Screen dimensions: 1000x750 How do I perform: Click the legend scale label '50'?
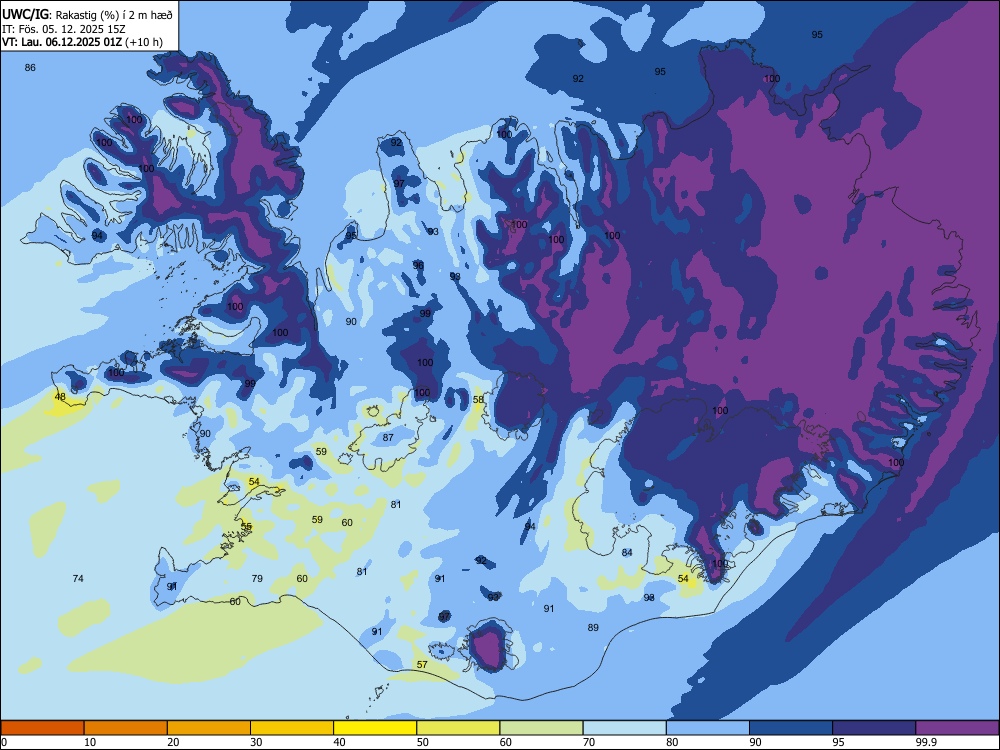click(x=423, y=742)
